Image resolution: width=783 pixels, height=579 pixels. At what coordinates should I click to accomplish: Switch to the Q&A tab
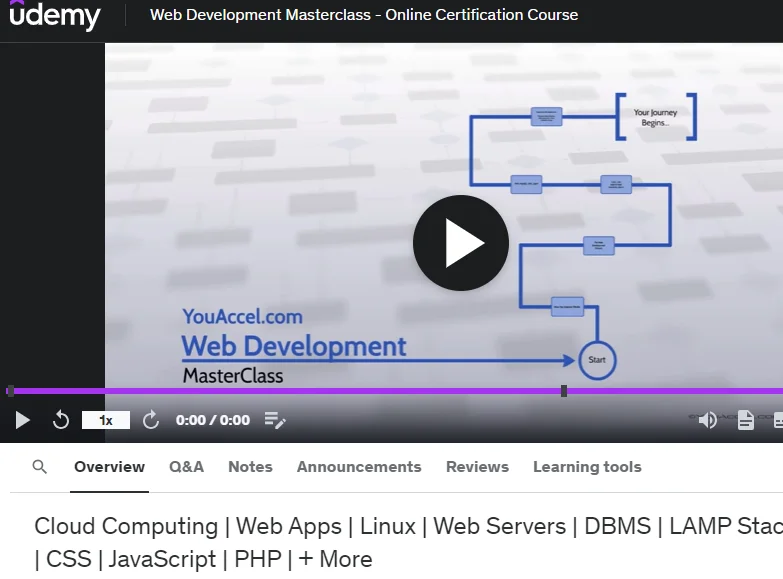(186, 467)
